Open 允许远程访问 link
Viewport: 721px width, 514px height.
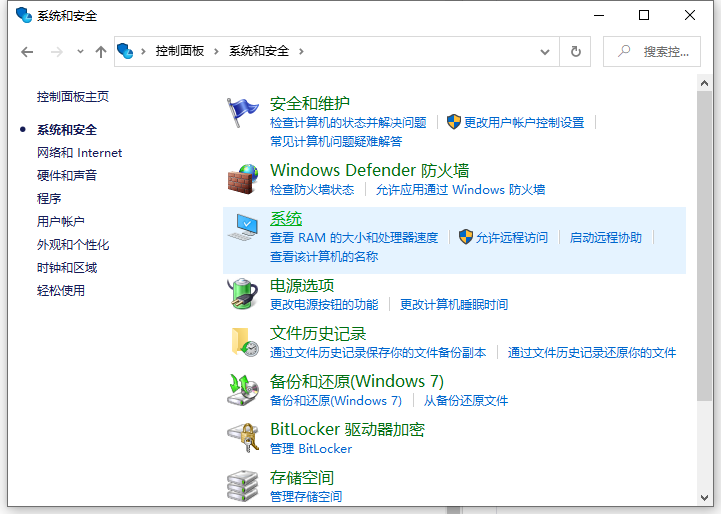(x=511, y=238)
